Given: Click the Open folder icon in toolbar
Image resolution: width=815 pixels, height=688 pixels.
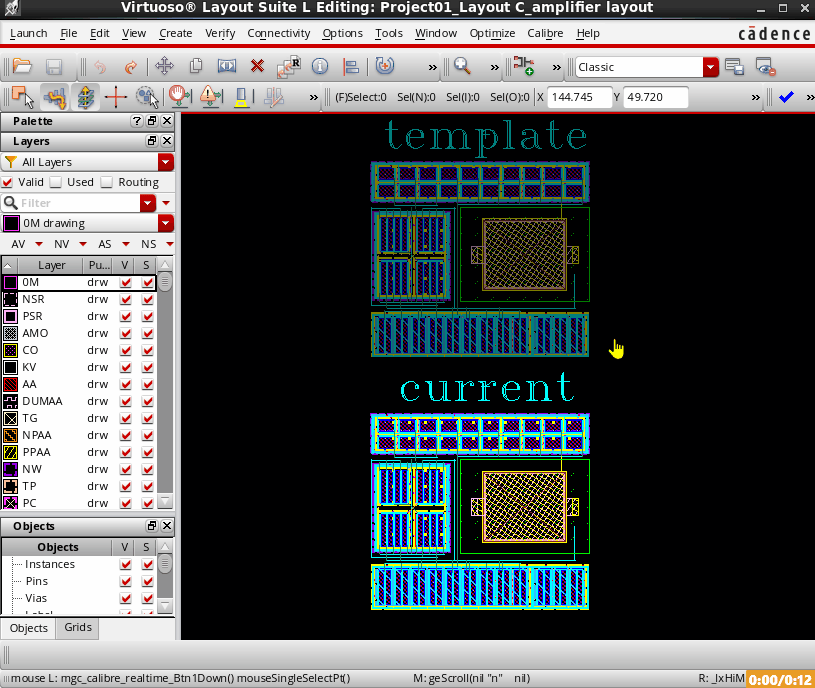Looking at the screenshot, I should [x=22, y=67].
